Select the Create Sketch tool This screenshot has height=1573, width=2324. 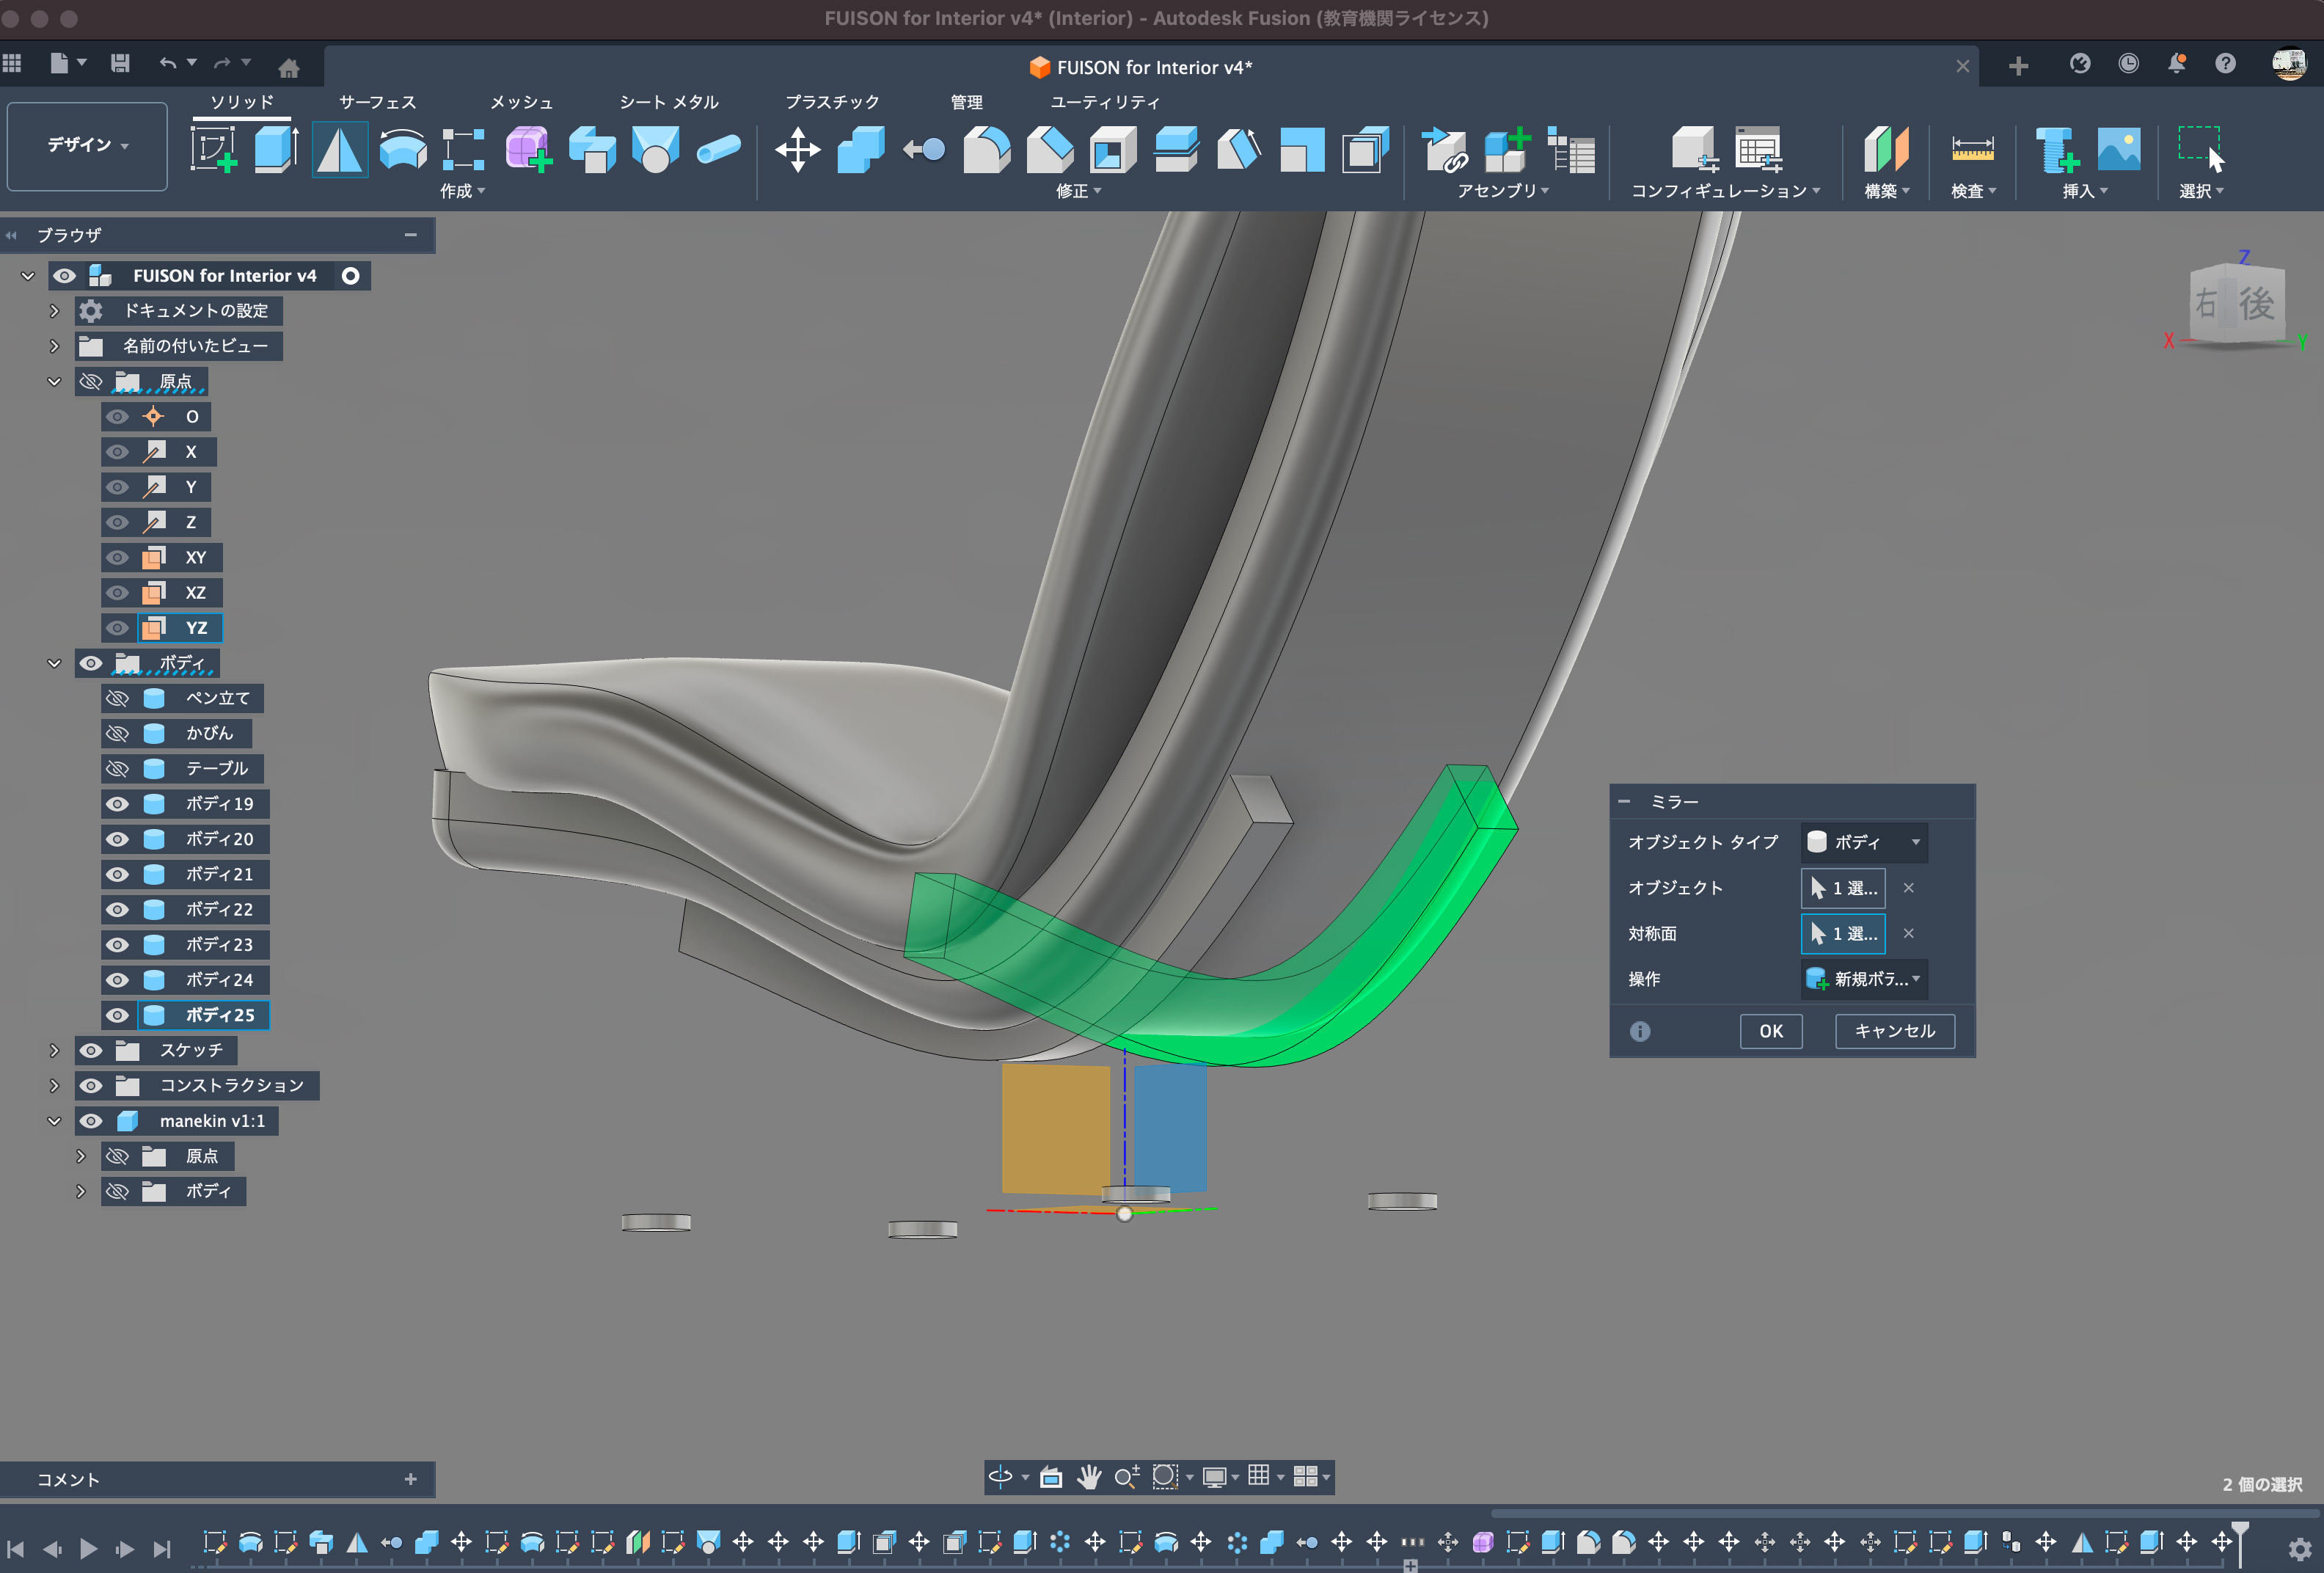[213, 150]
